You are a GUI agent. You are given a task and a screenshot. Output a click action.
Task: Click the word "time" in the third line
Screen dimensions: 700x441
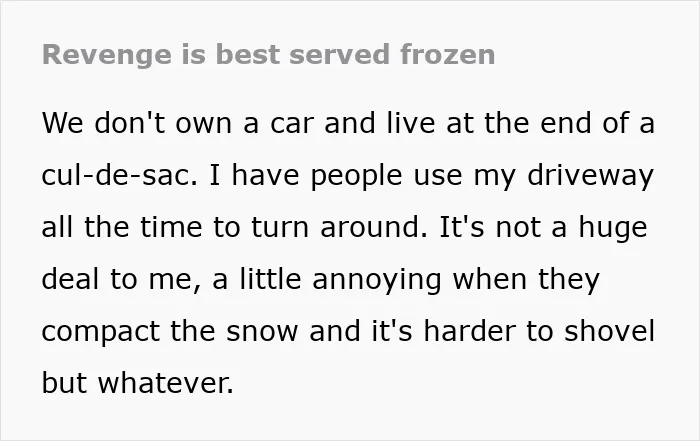[171, 228]
